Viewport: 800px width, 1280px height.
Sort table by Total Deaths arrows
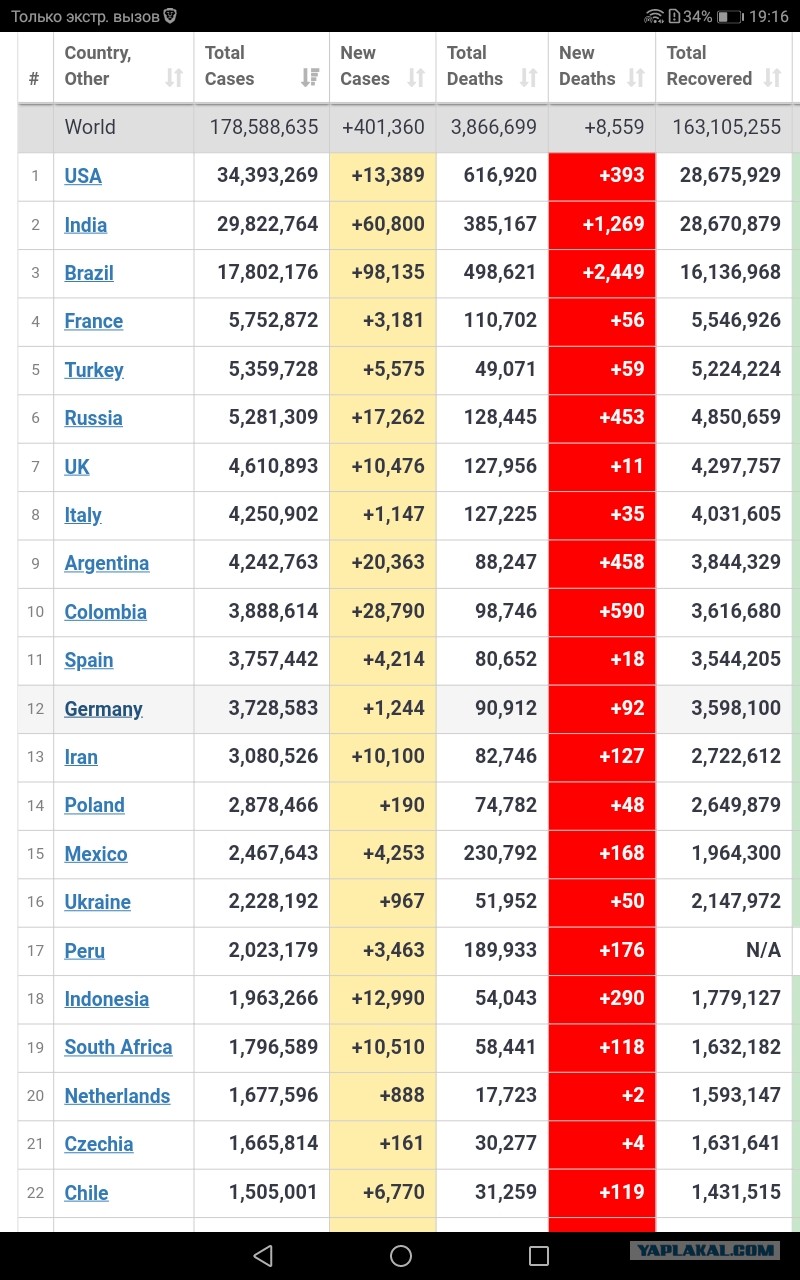529,78
